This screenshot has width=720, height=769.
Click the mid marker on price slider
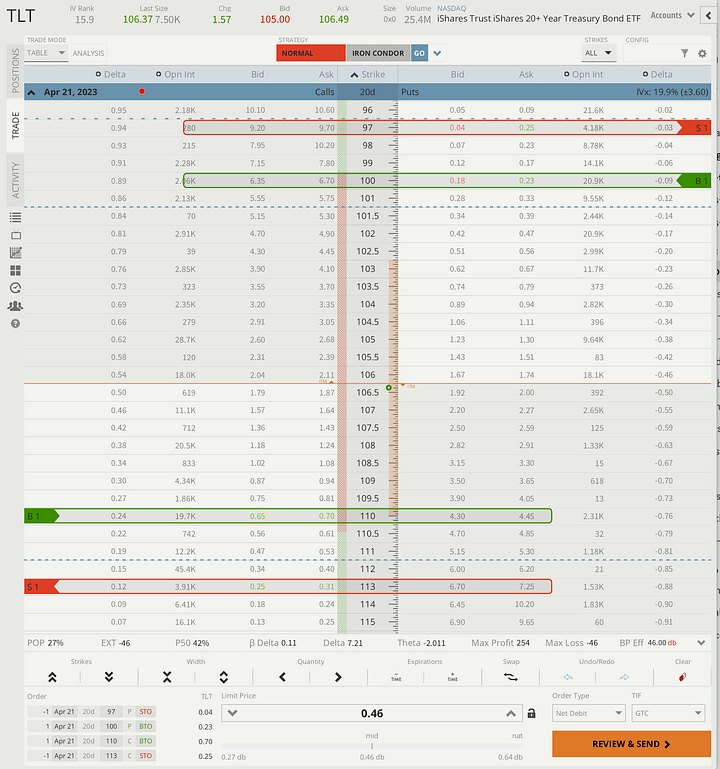pyautogui.click(x=372, y=746)
